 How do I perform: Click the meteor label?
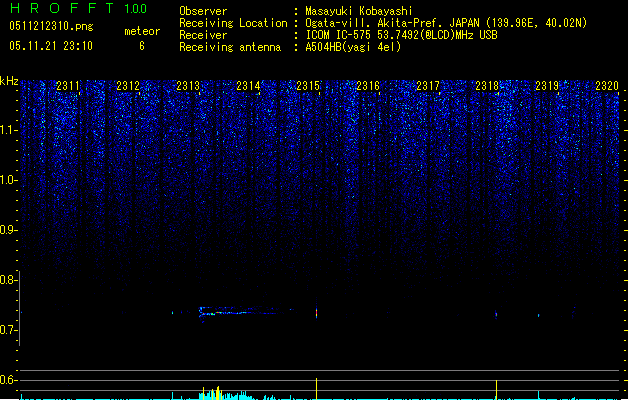142,31
